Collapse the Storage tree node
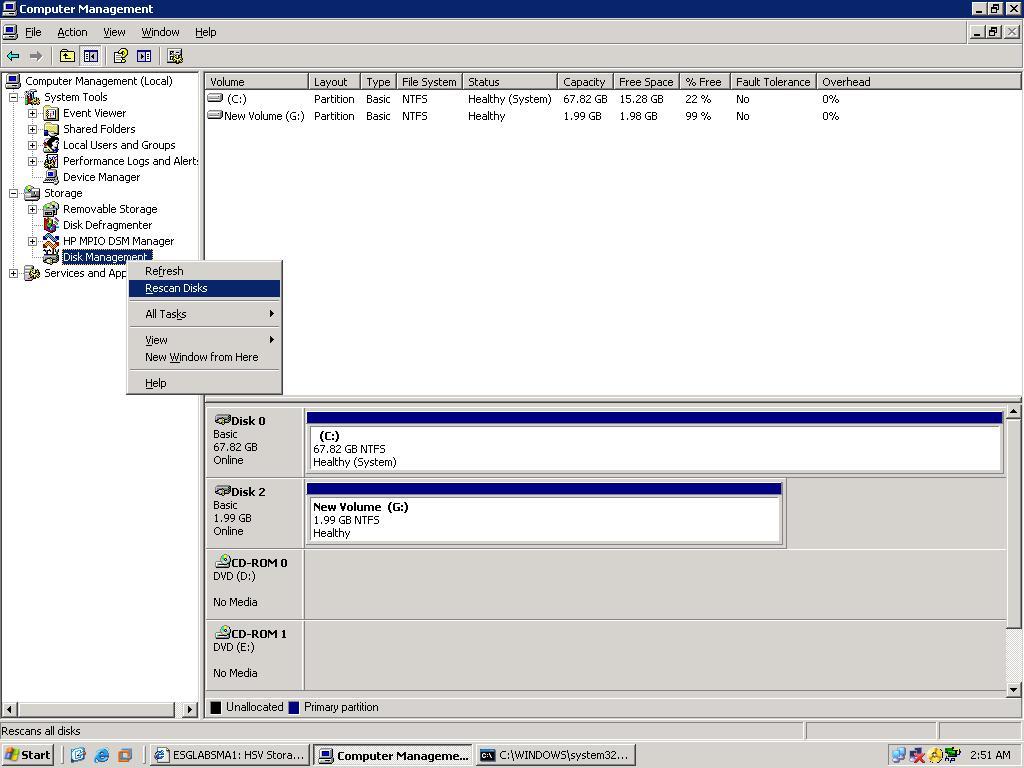The height and width of the screenshot is (768, 1024). [x=14, y=193]
